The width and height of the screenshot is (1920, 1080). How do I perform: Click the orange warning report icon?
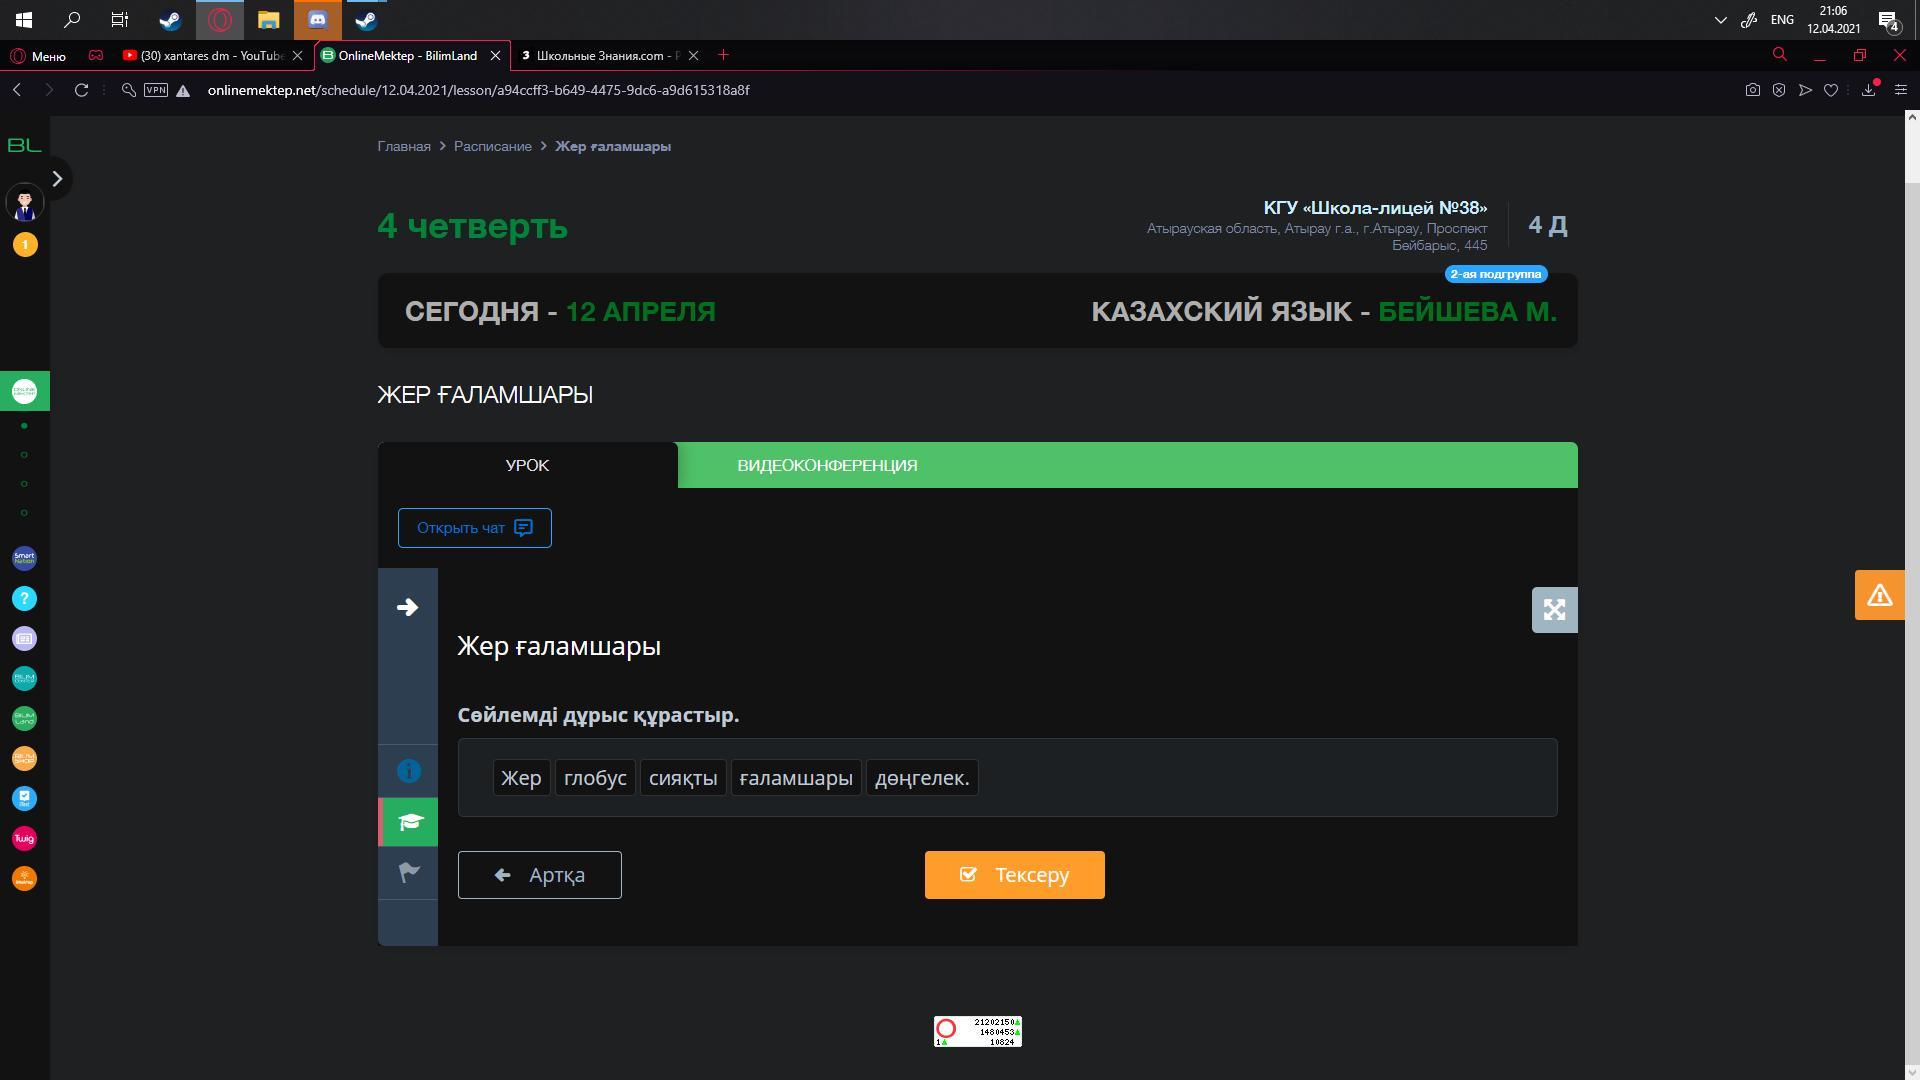click(1879, 595)
